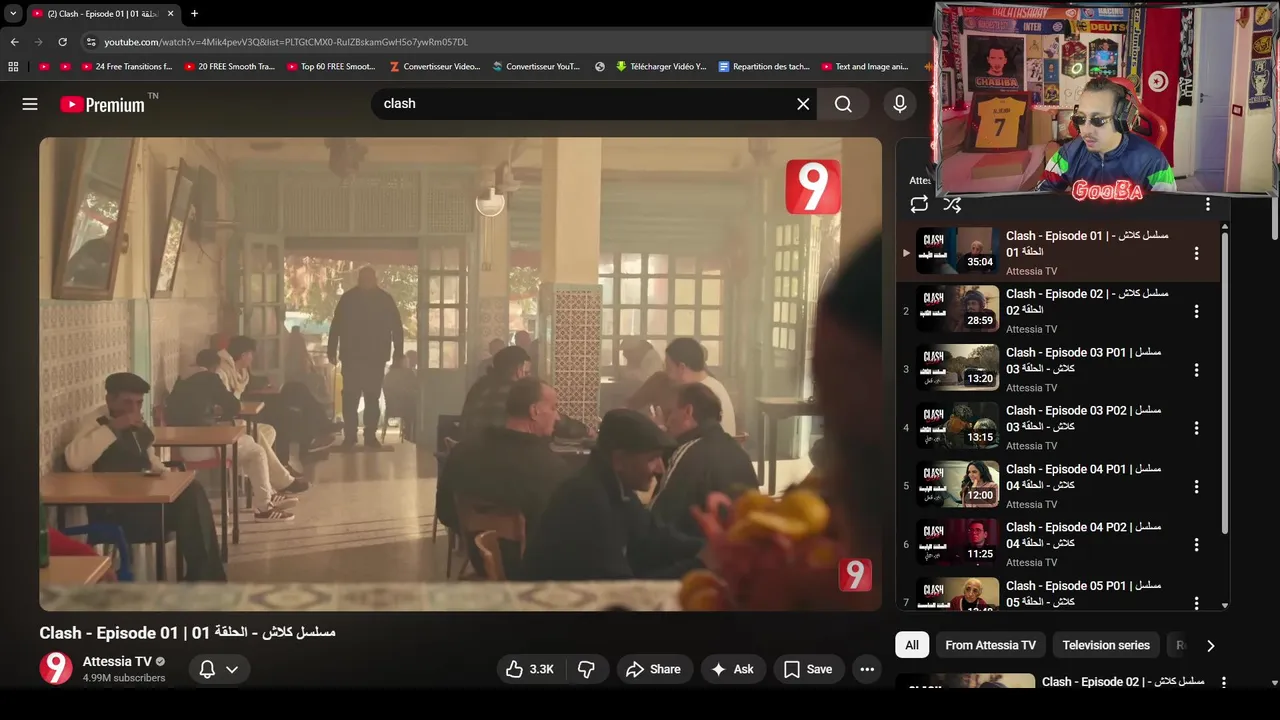Screen dimensions: 1280x720
Task: Open Clash Episode 04 P01 title
Action: coord(1083,477)
